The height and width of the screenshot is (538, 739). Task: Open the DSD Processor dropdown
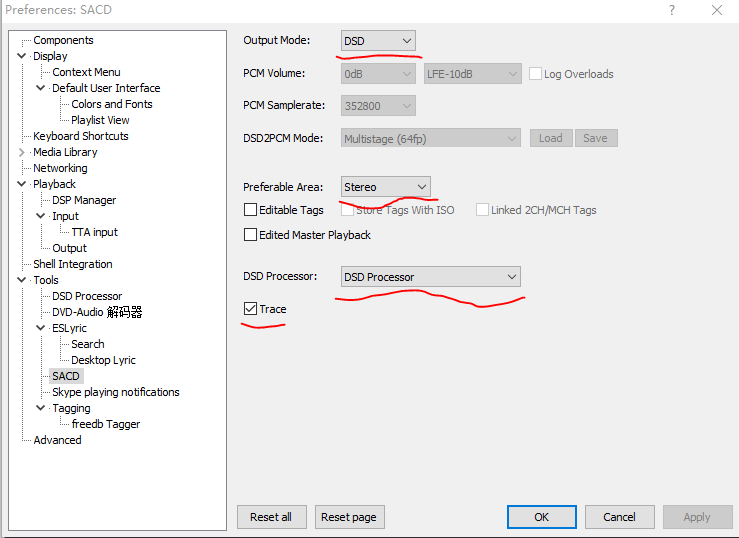(x=430, y=277)
